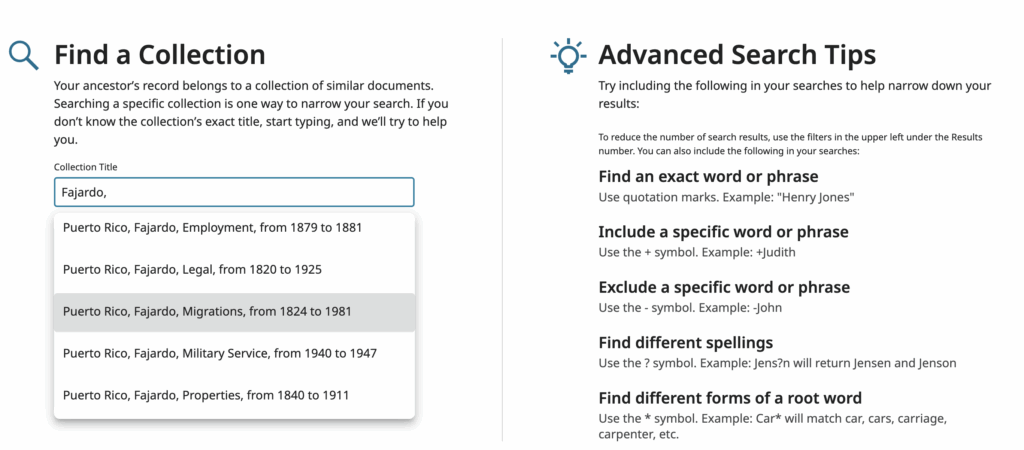Click the "Find a Collection" heading
Viewport: 1024px width, 450px height.
[160, 54]
